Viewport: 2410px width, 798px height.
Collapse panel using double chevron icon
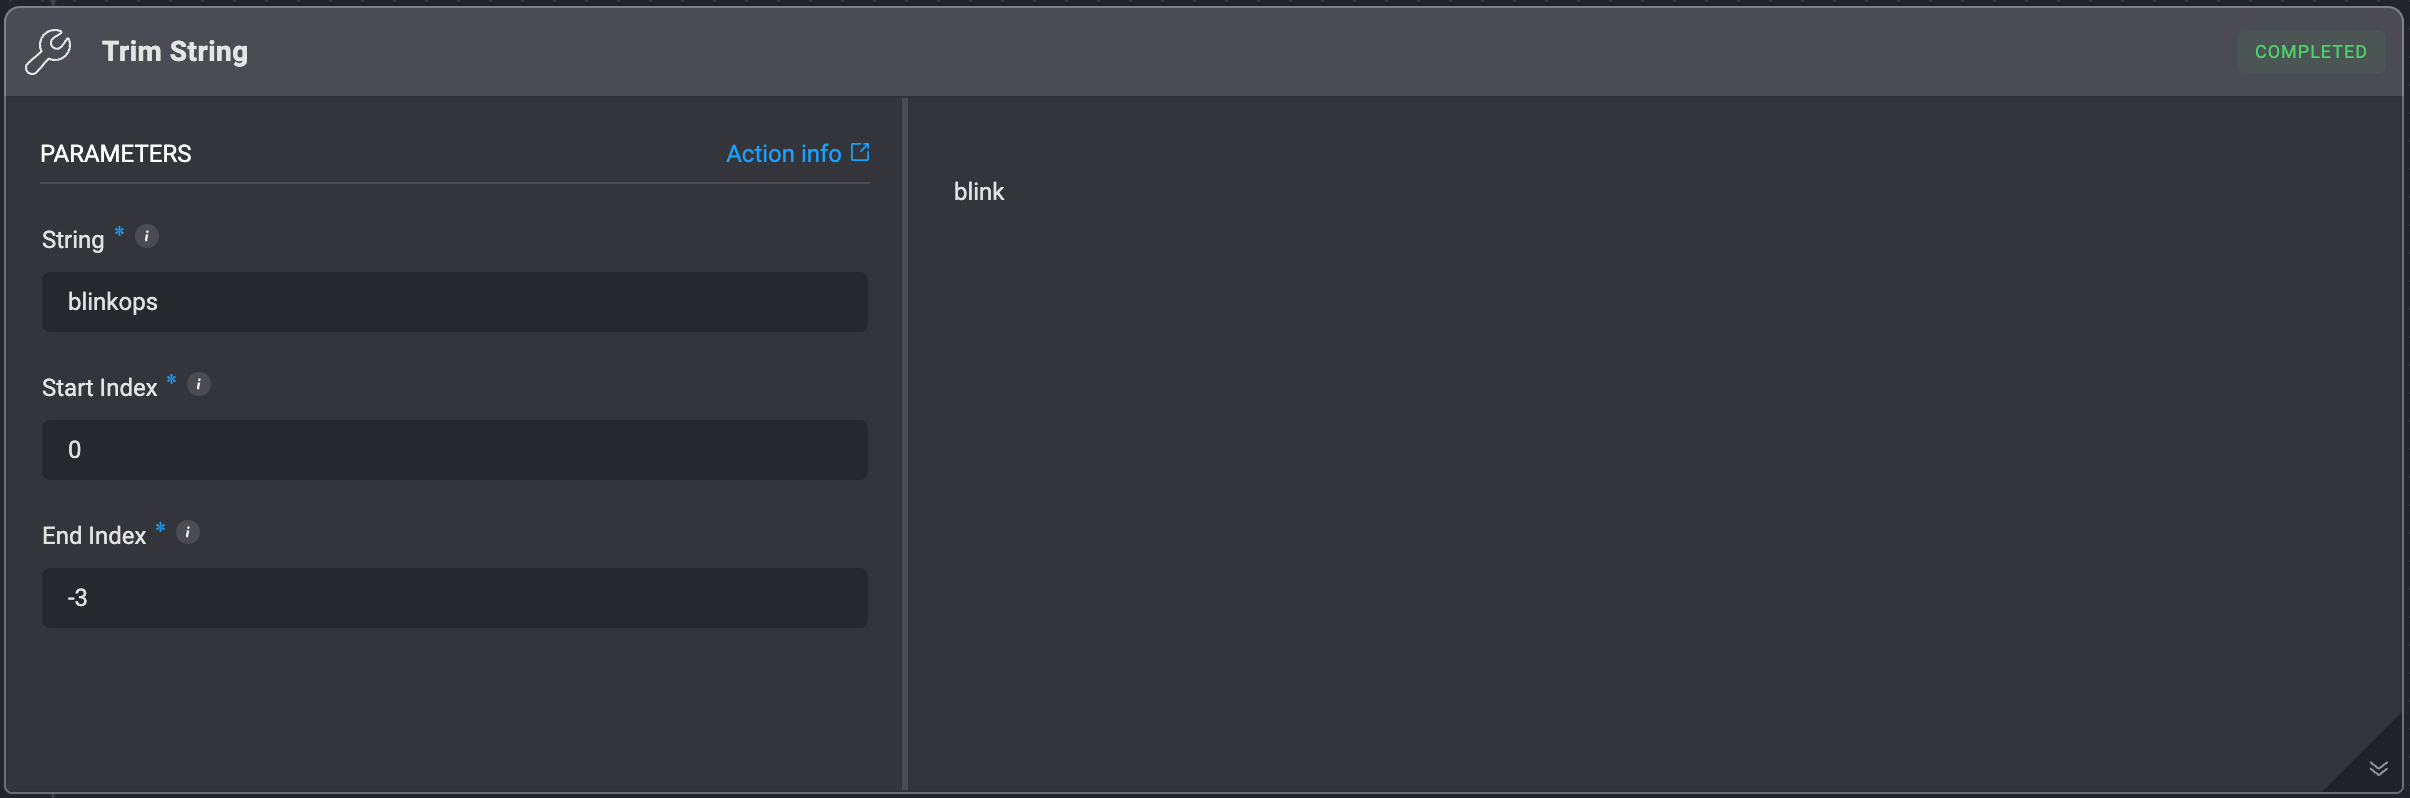pyautogui.click(x=2379, y=768)
